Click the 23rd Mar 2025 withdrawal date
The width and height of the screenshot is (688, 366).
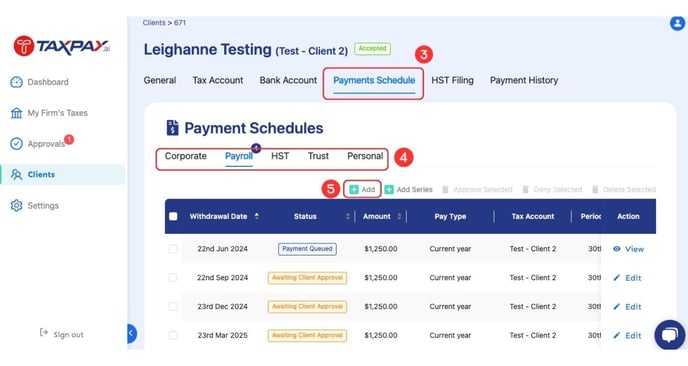[222, 335]
